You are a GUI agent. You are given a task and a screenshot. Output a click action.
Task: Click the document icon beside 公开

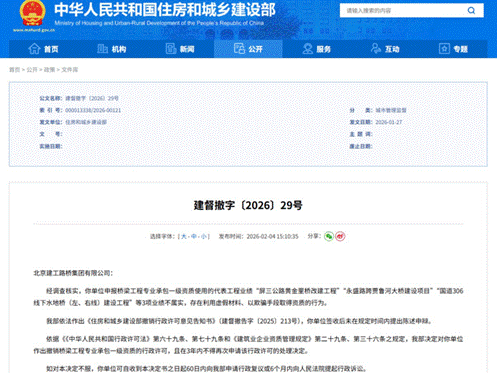tap(239, 49)
